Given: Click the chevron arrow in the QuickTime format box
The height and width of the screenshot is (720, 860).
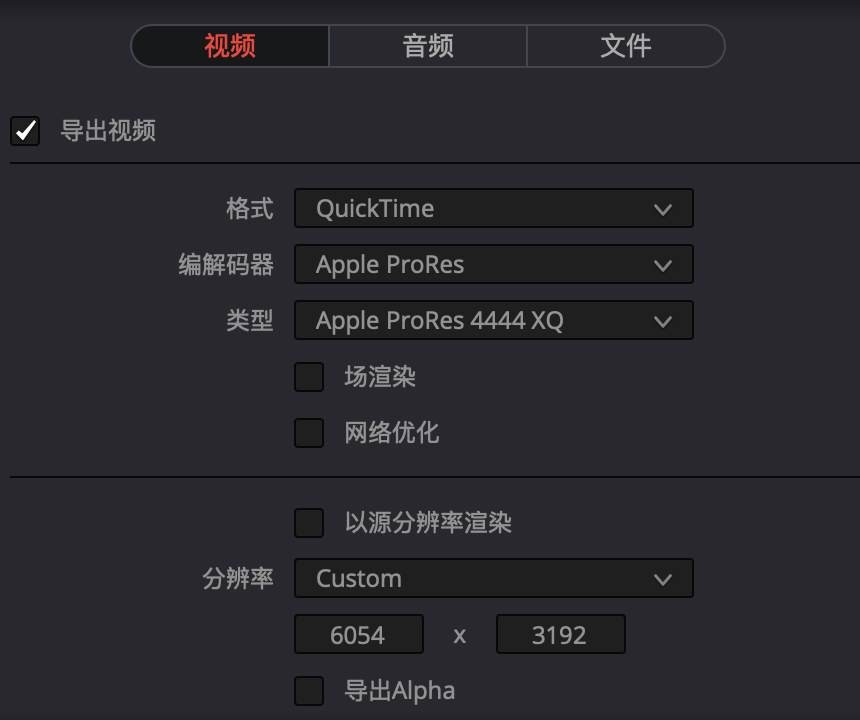Looking at the screenshot, I should point(661,209).
